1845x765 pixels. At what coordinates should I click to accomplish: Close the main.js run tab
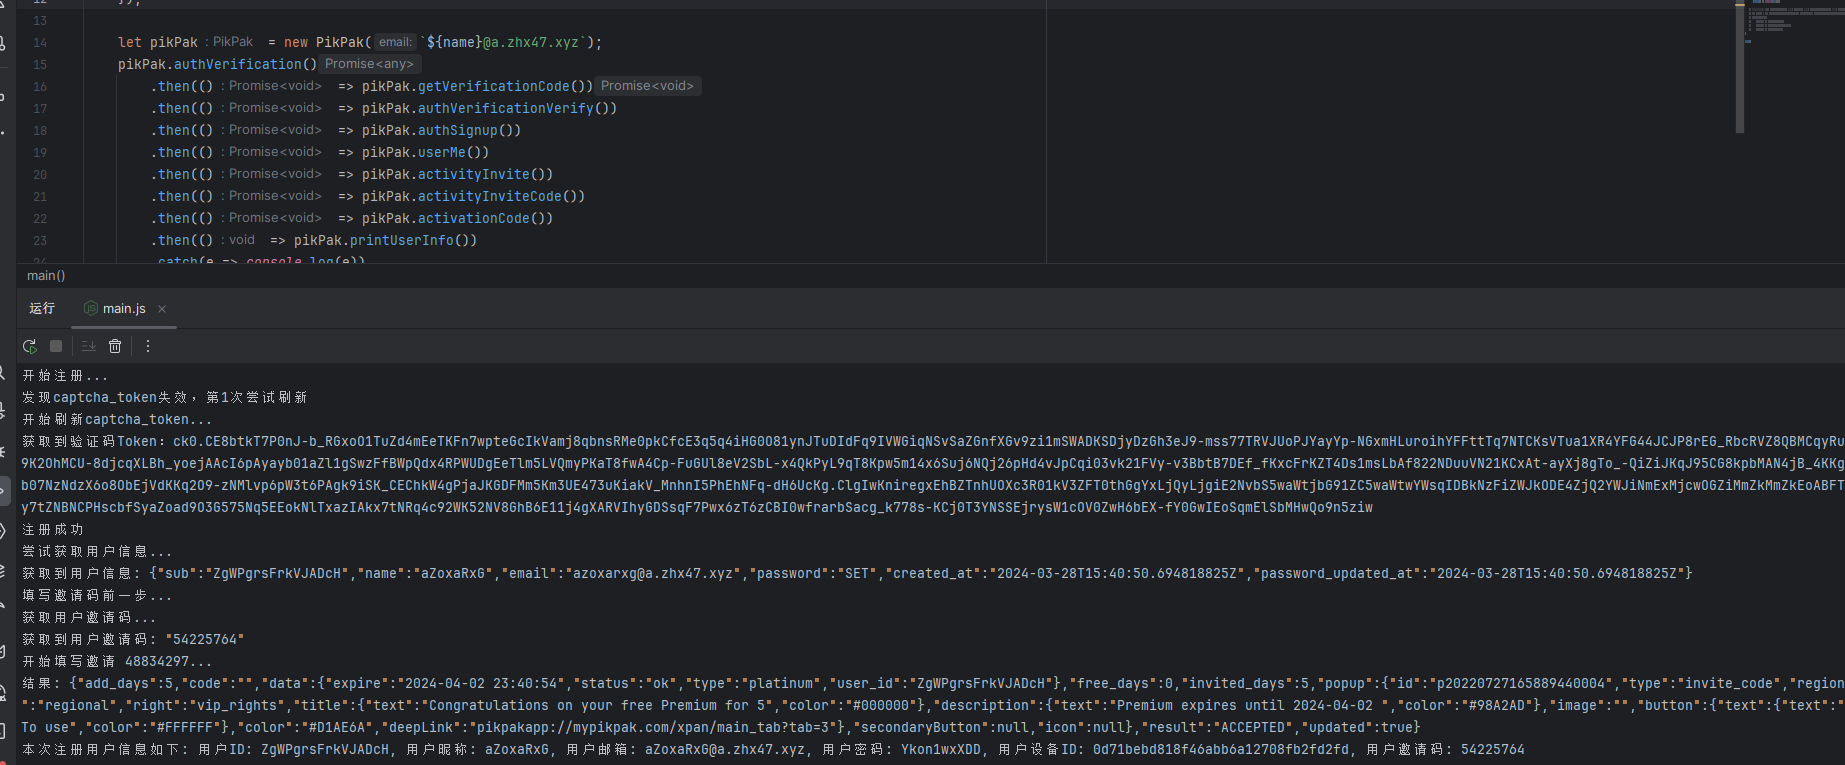162,309
